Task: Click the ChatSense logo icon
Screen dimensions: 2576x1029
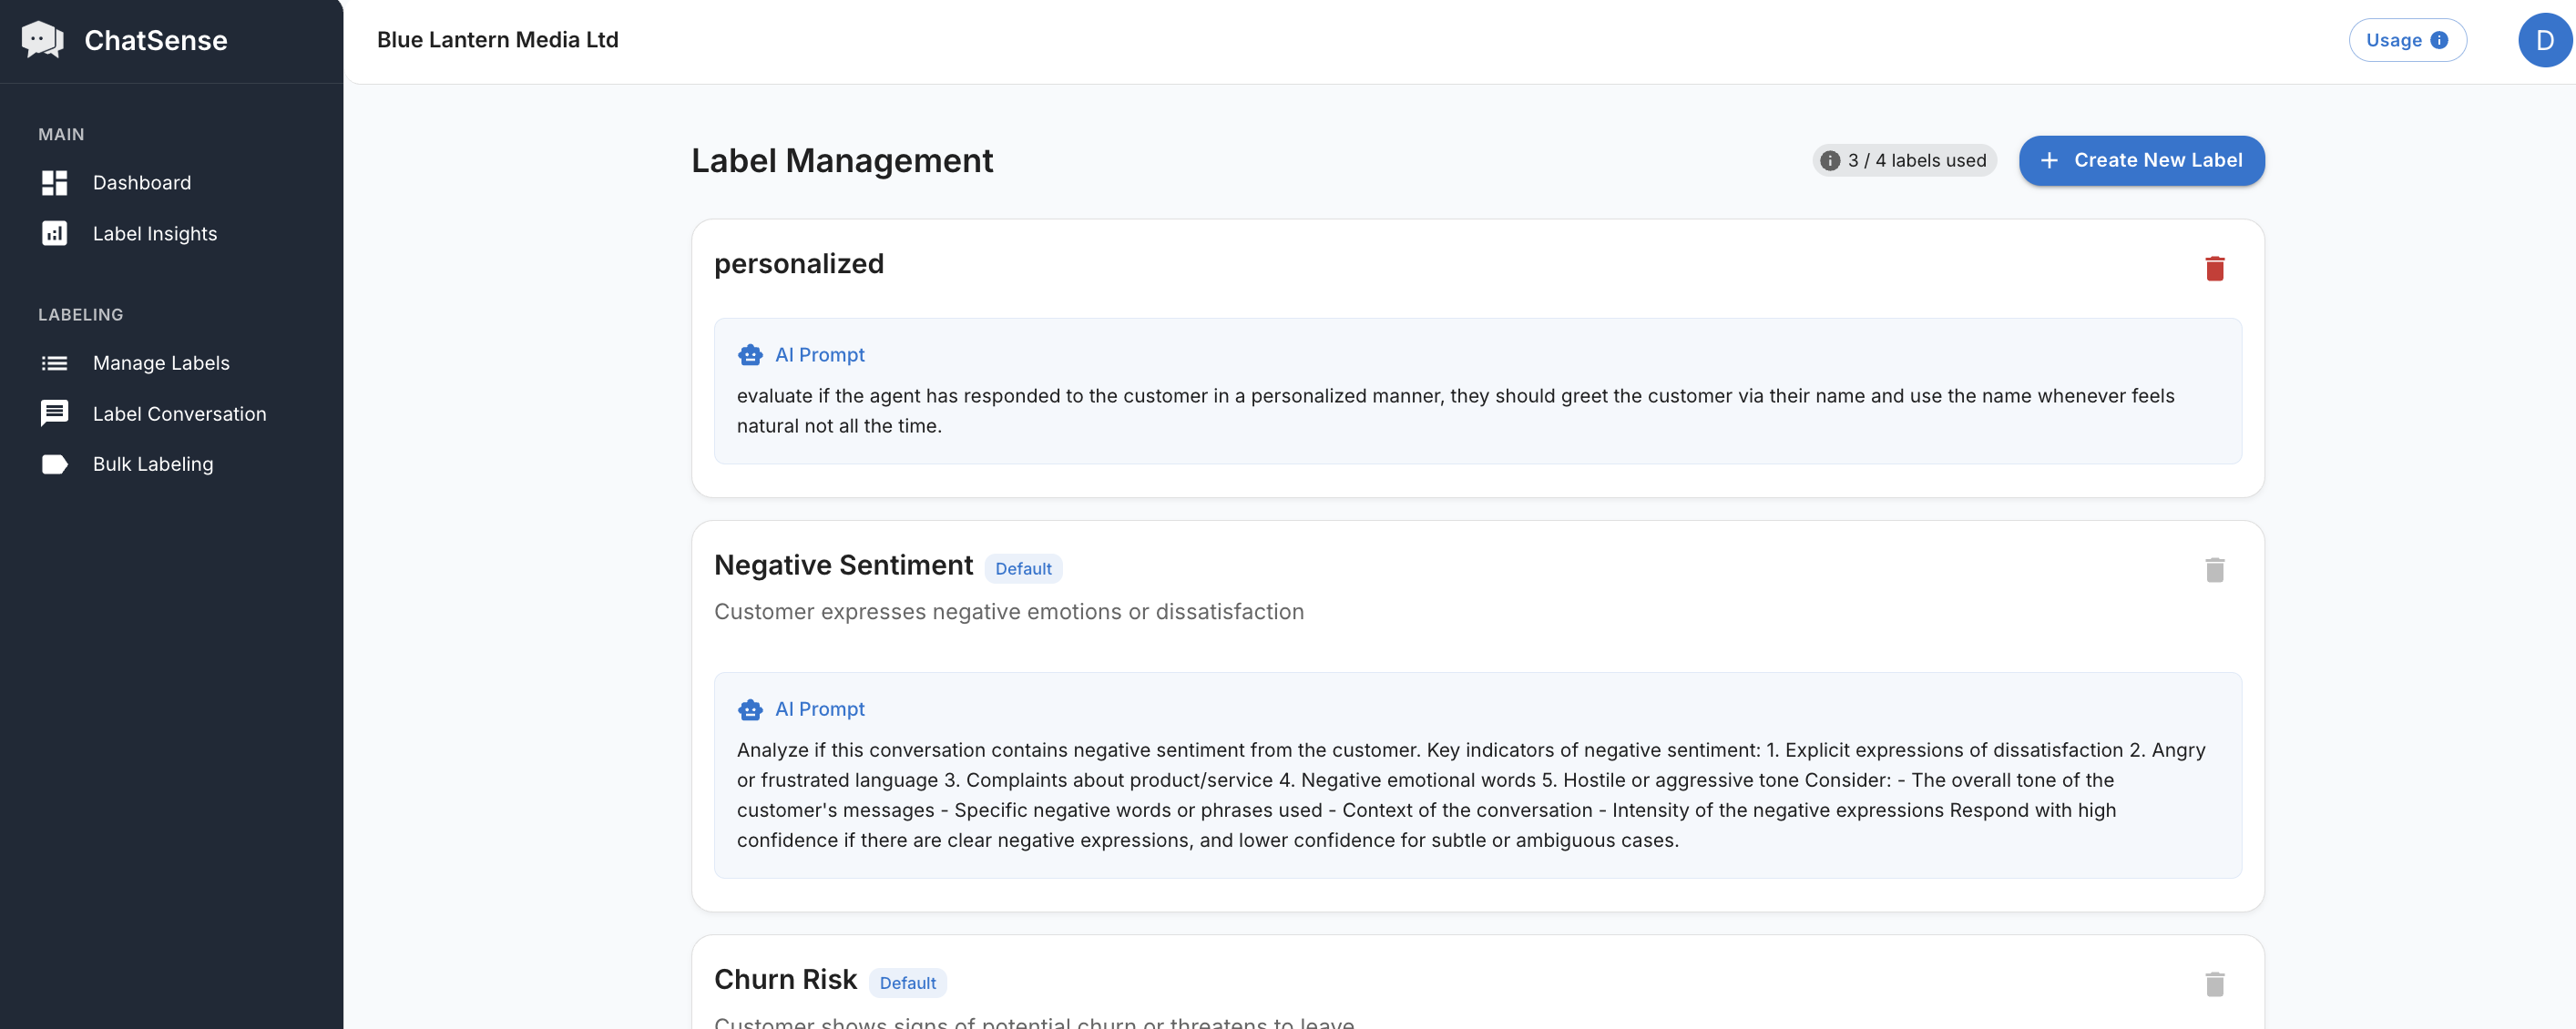Action: tap(42, 40)
